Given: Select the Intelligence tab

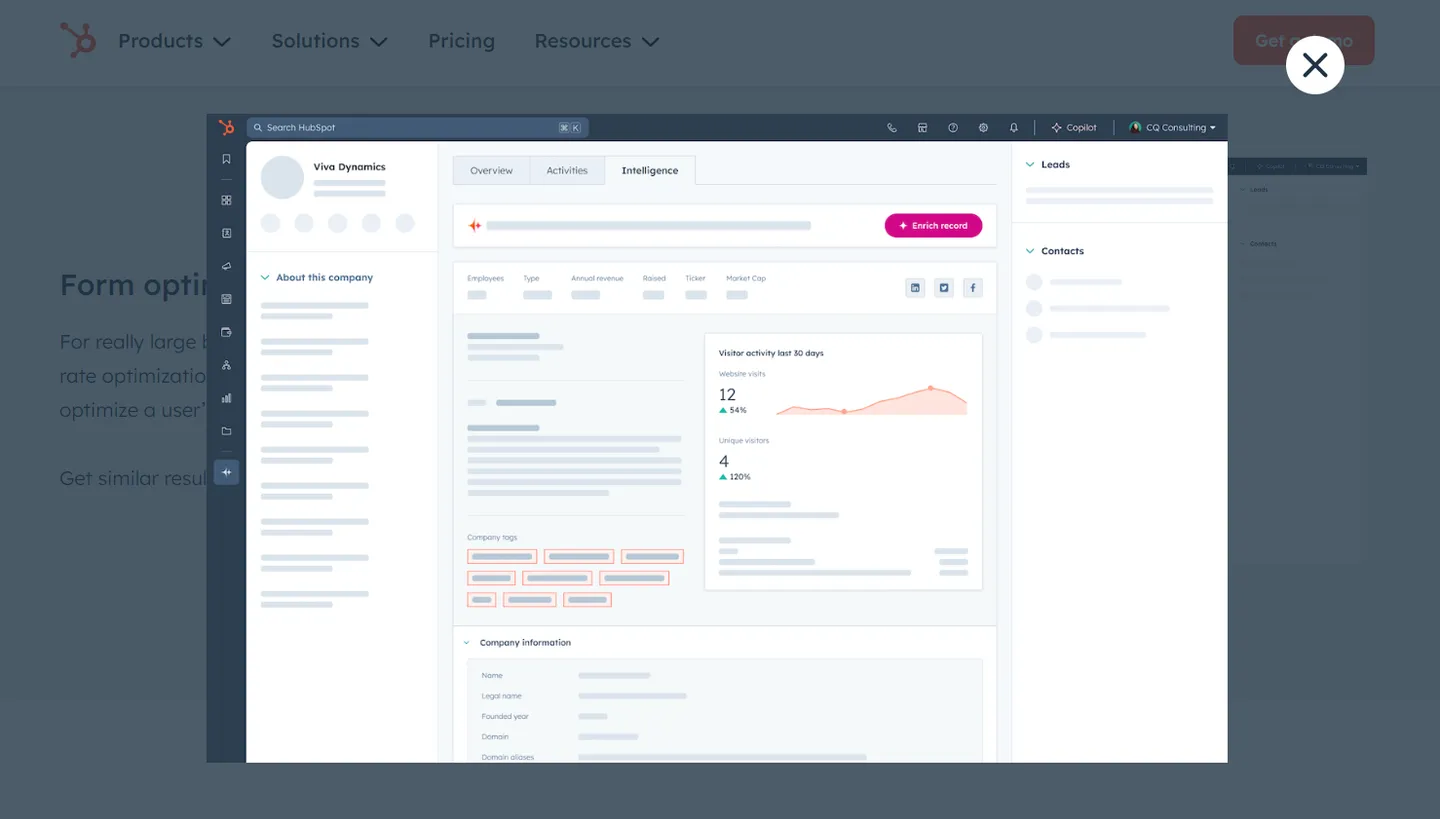Looking at the screenshot, I should pos(650,170).
